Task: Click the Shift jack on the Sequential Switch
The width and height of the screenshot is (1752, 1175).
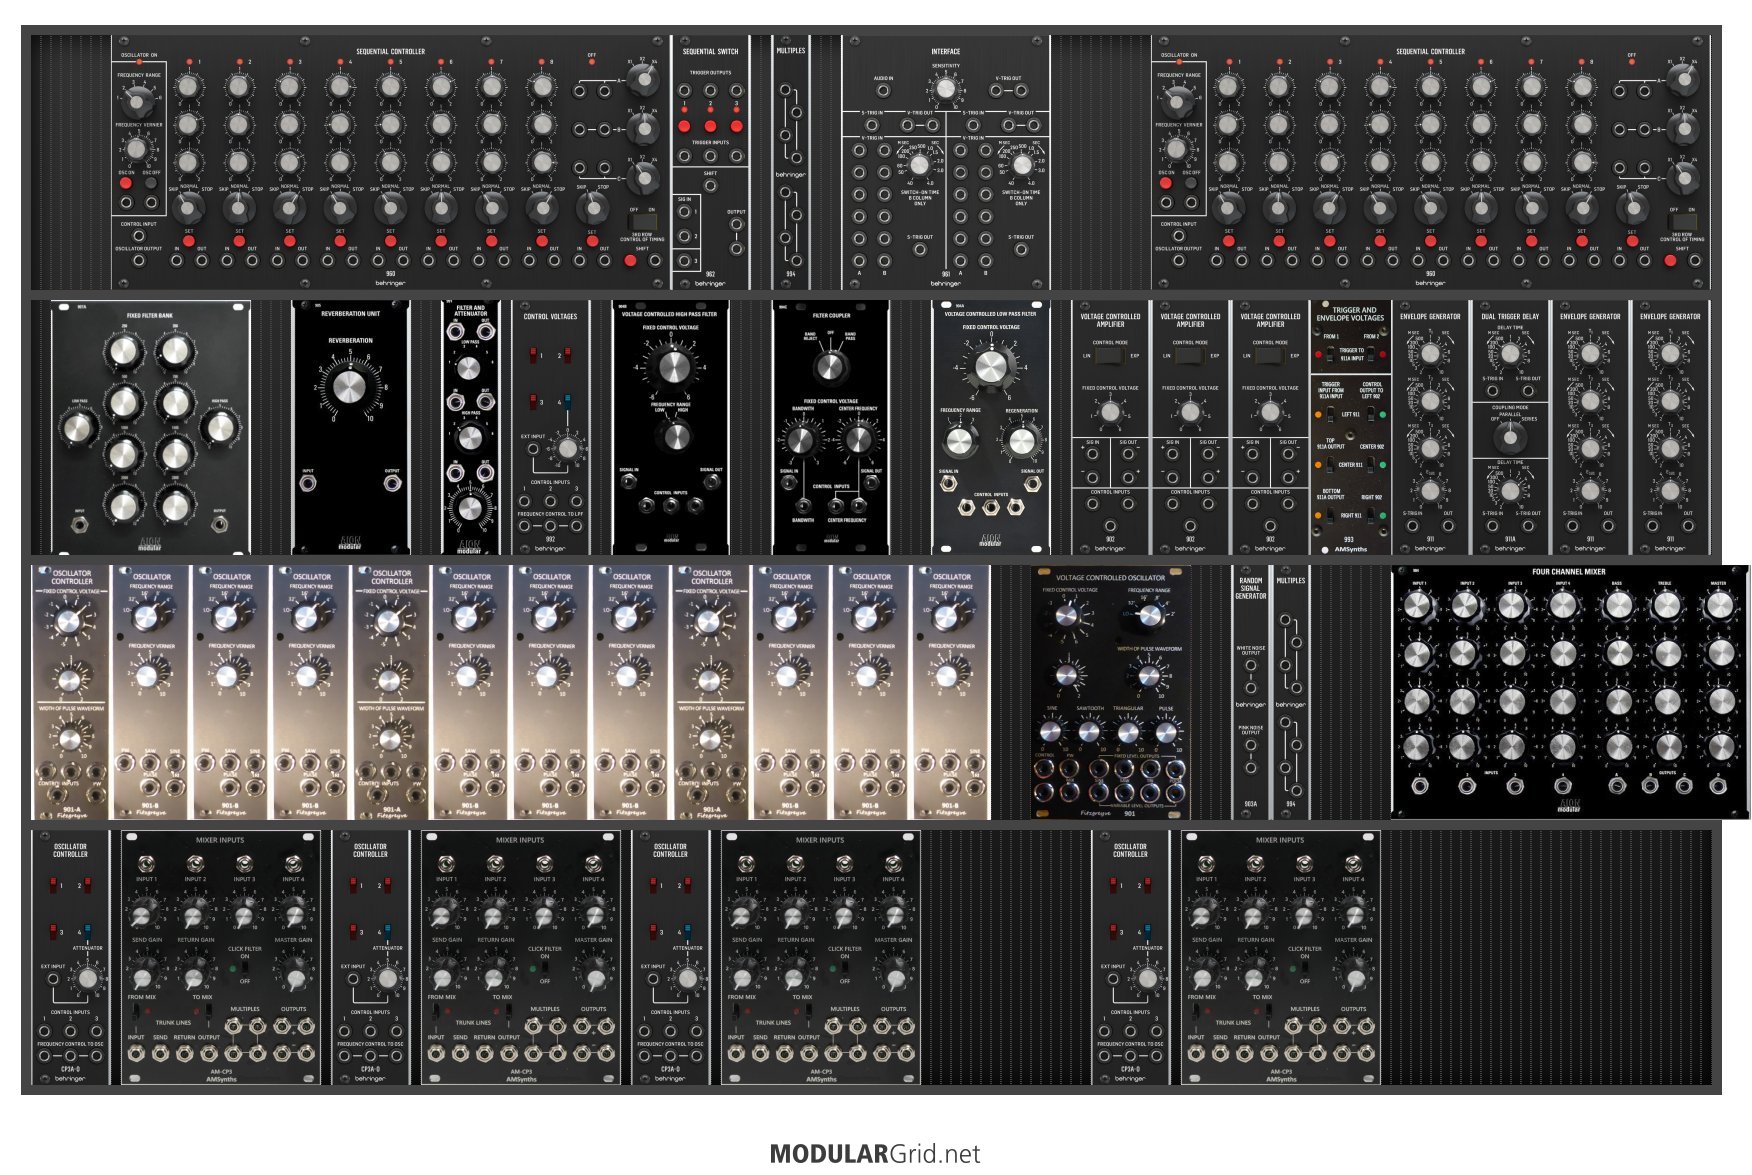Action: point(709,186)
